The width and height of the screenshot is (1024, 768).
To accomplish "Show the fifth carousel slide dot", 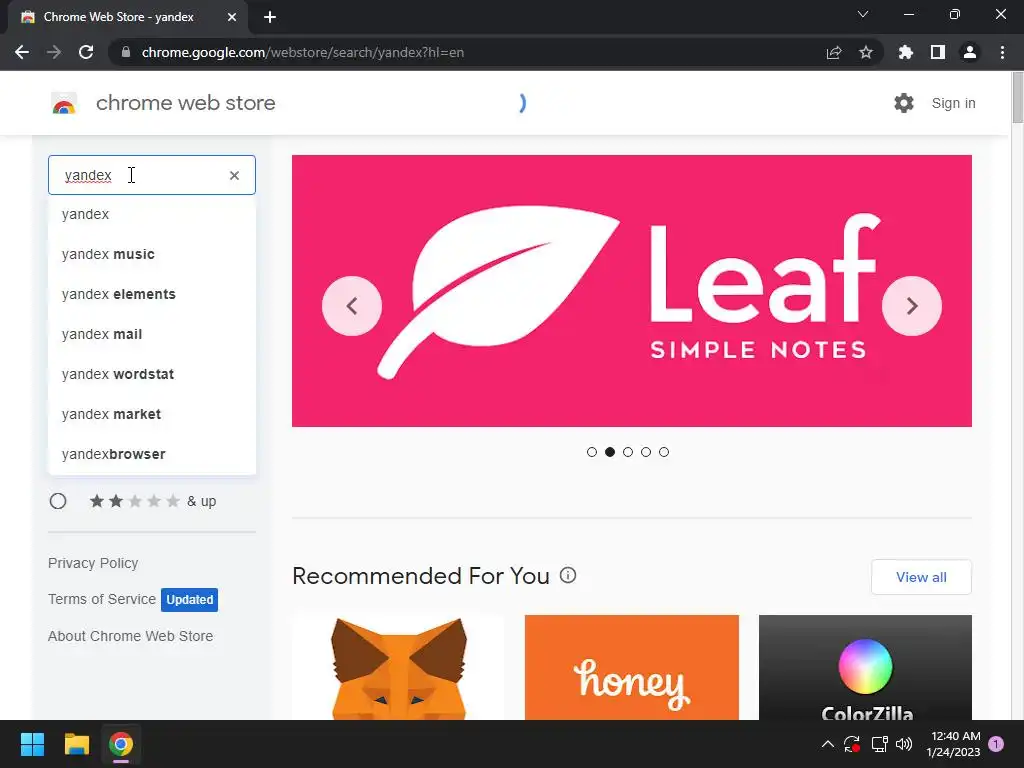I will [664, 452].
